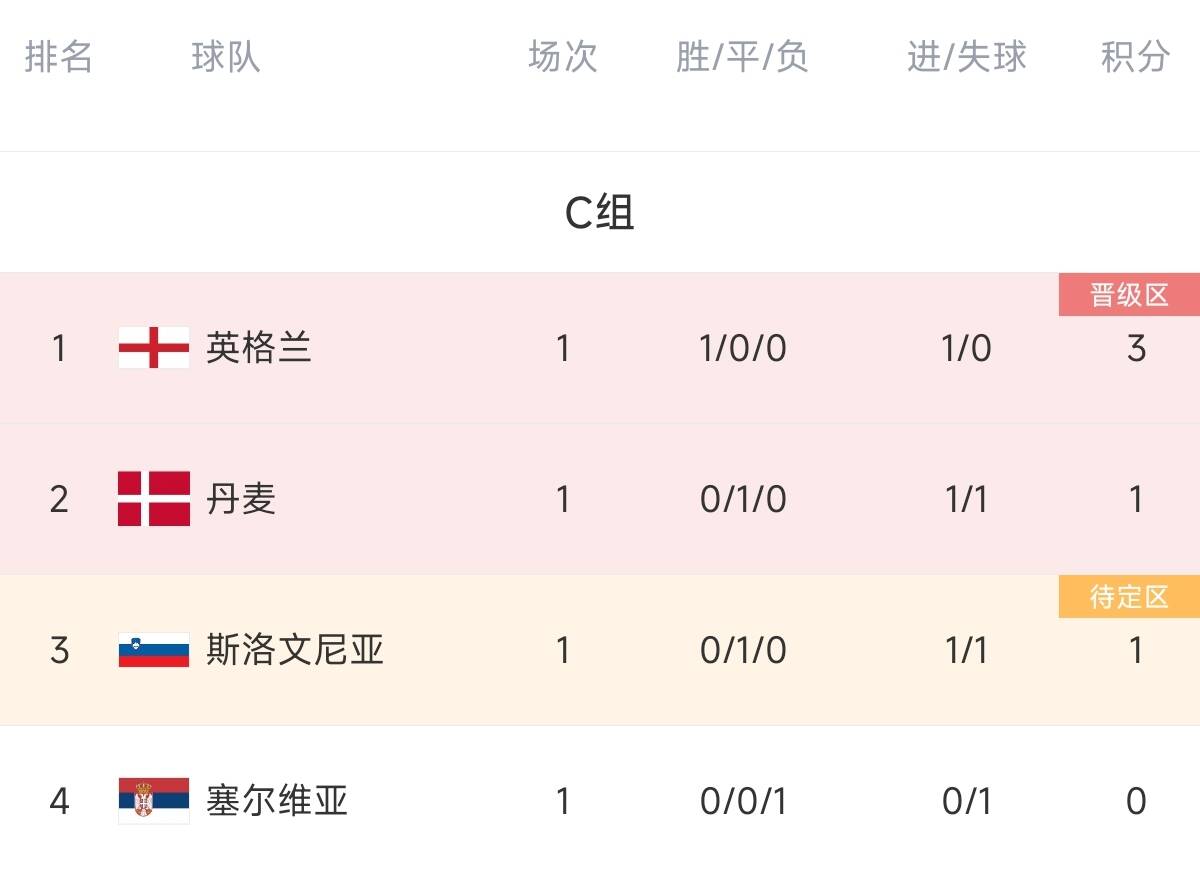This screenshot has width=1200, height=874.
Task: Select team name 斯洛文尼亚
Action: point(295,650)
